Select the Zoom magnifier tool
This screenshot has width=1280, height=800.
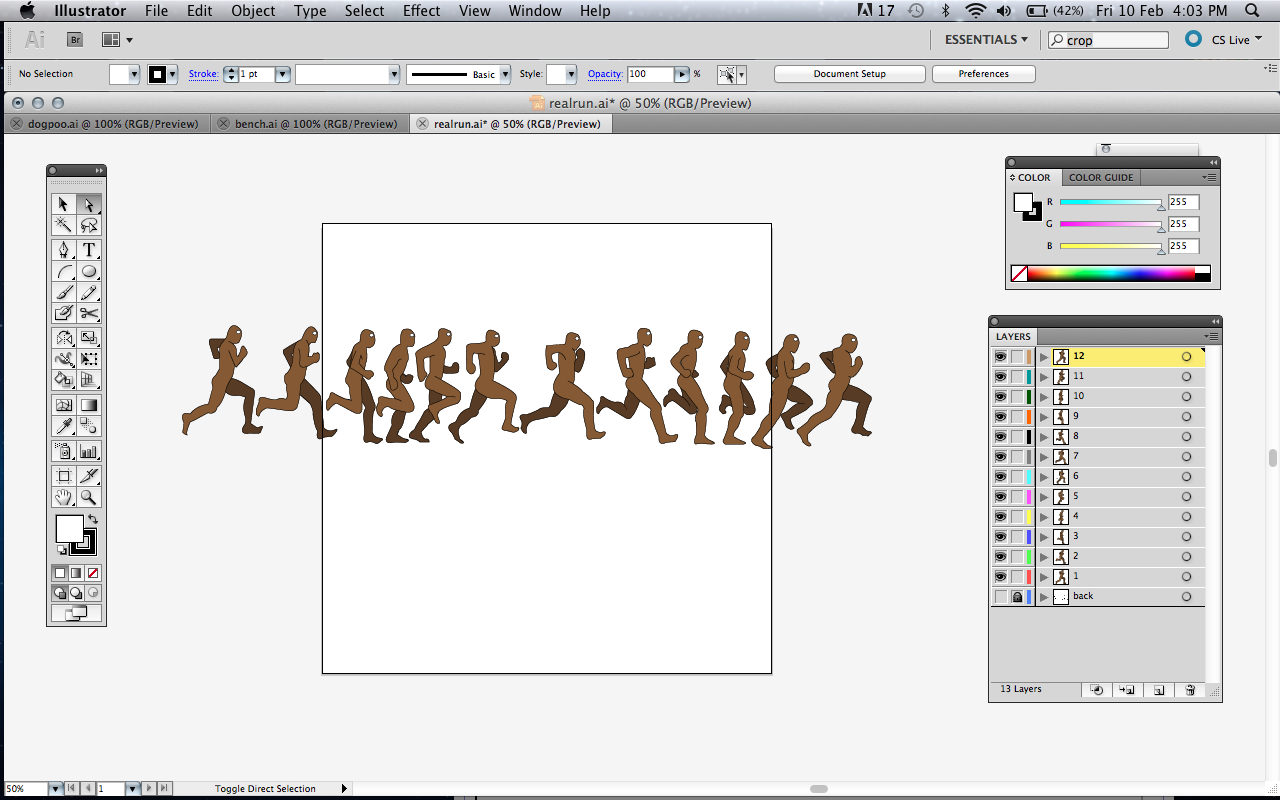point(89,497)
